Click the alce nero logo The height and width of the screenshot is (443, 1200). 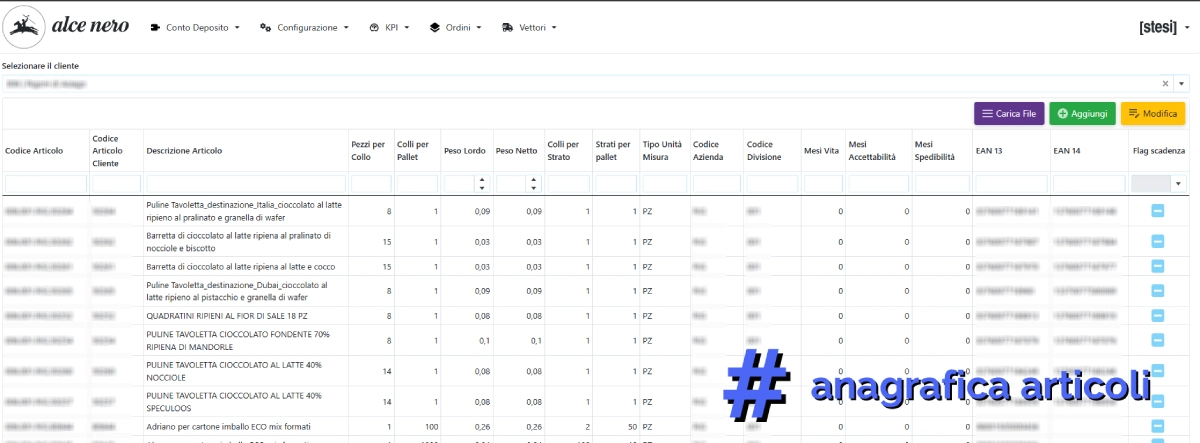pyautogui.click(x=67, y=27)
